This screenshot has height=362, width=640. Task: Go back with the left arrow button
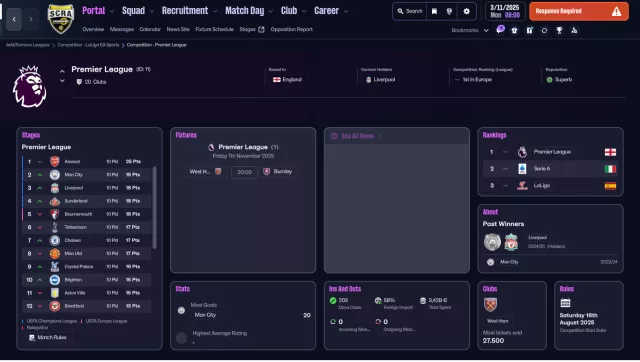click(x=14, y=19)
